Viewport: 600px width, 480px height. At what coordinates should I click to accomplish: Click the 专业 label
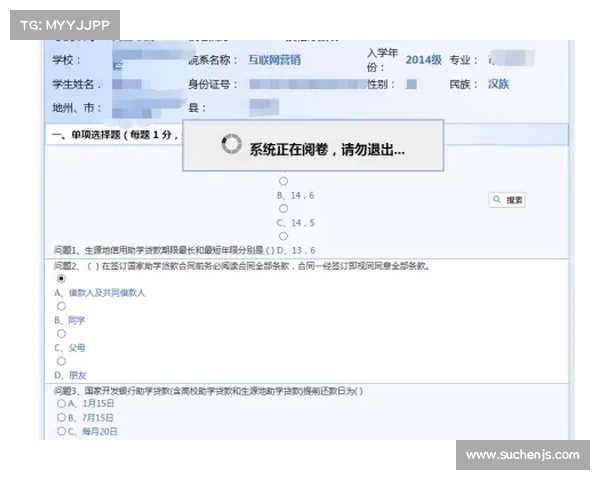point(464,60)
